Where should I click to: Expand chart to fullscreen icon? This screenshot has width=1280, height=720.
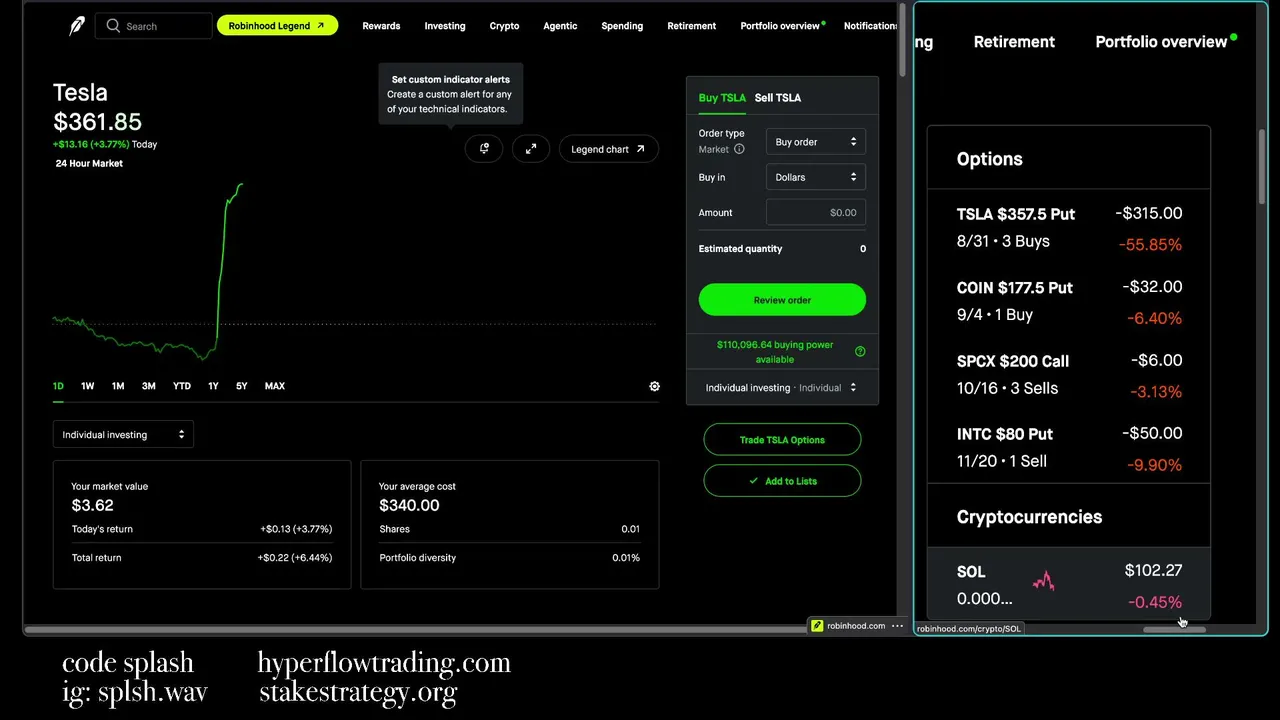(x=531, y=149)
